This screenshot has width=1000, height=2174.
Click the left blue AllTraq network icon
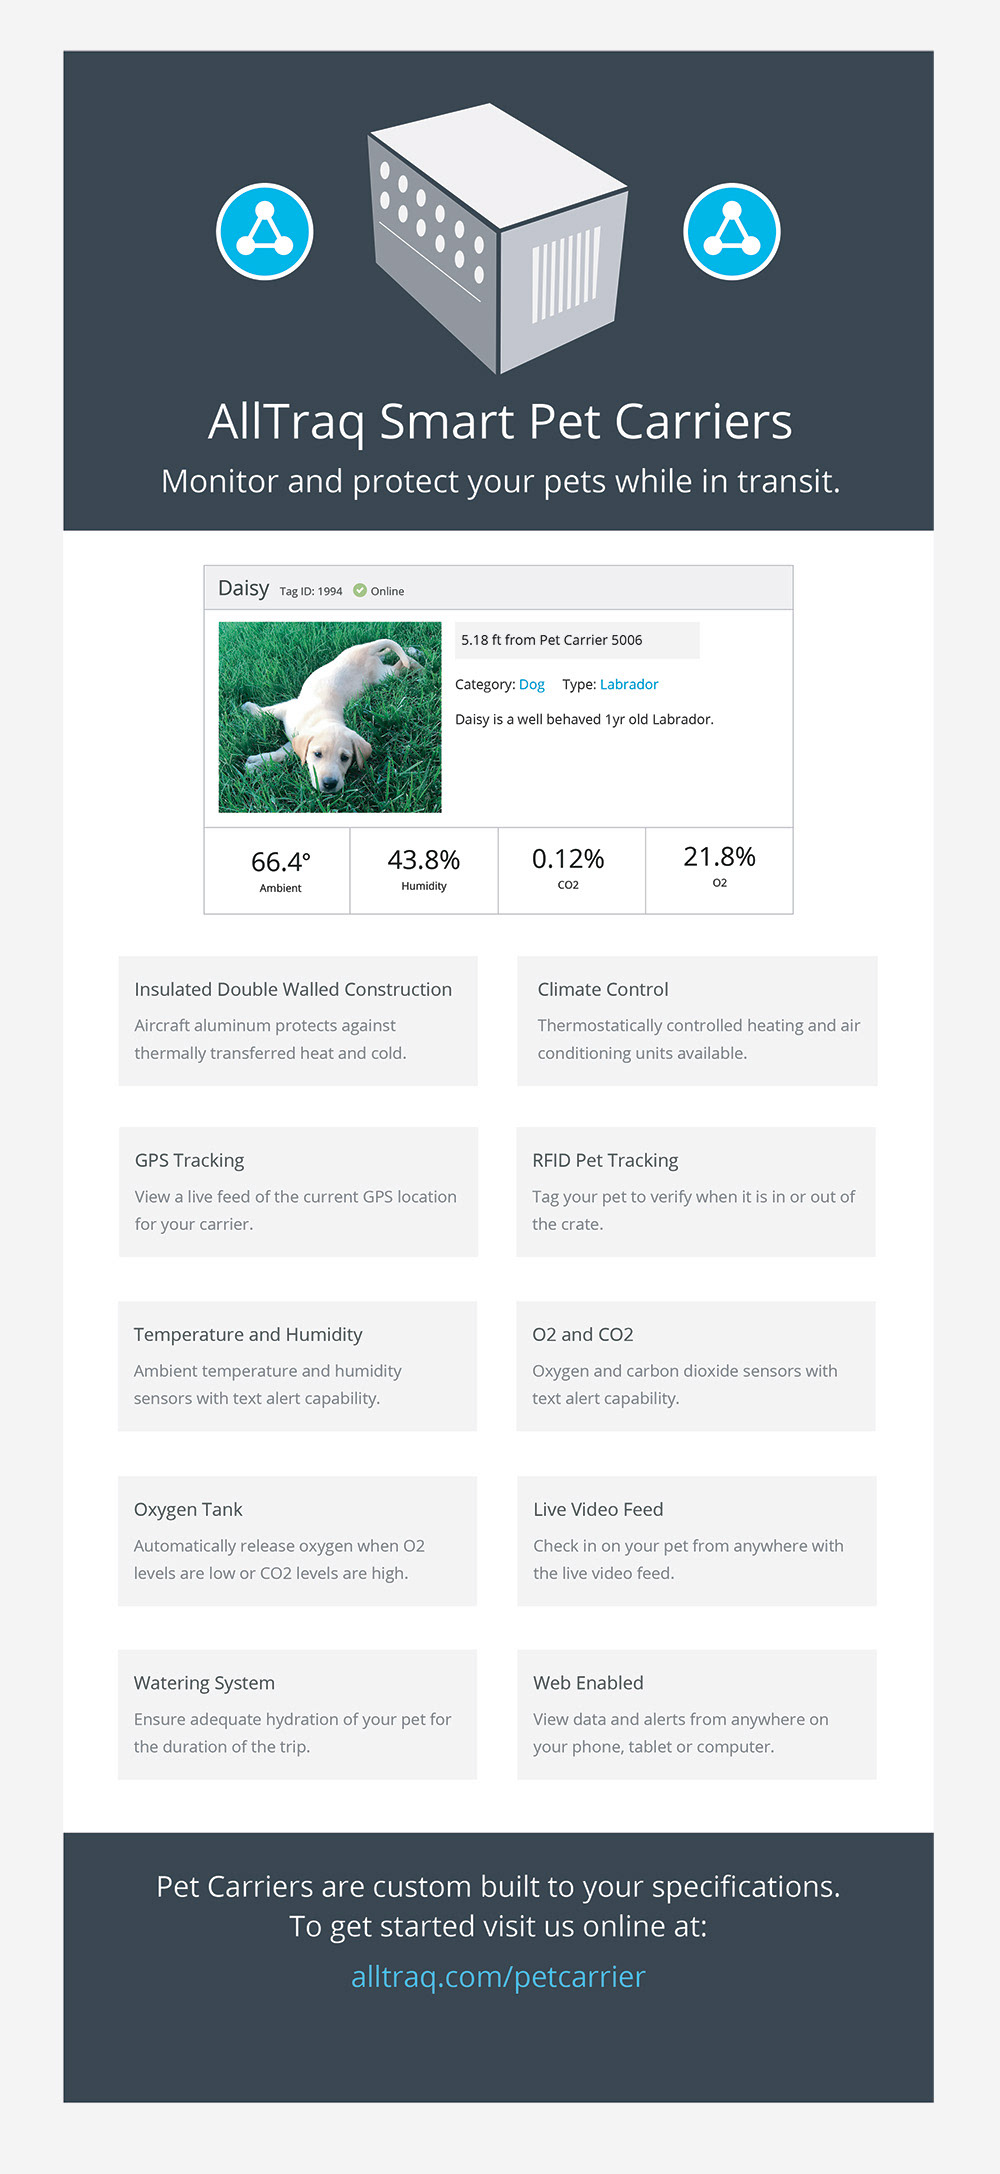pyautogui.click(x=265, y=232)
